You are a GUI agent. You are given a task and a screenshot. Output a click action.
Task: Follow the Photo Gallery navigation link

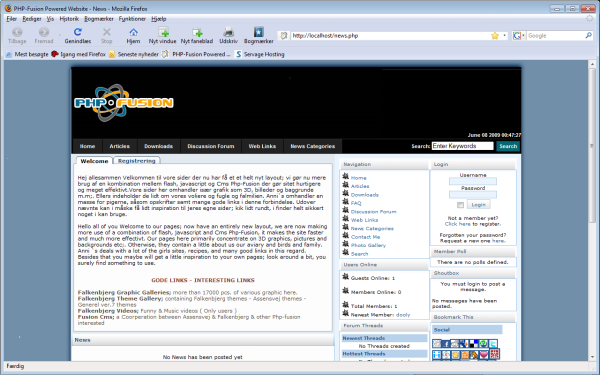click(x=368, y=245)
